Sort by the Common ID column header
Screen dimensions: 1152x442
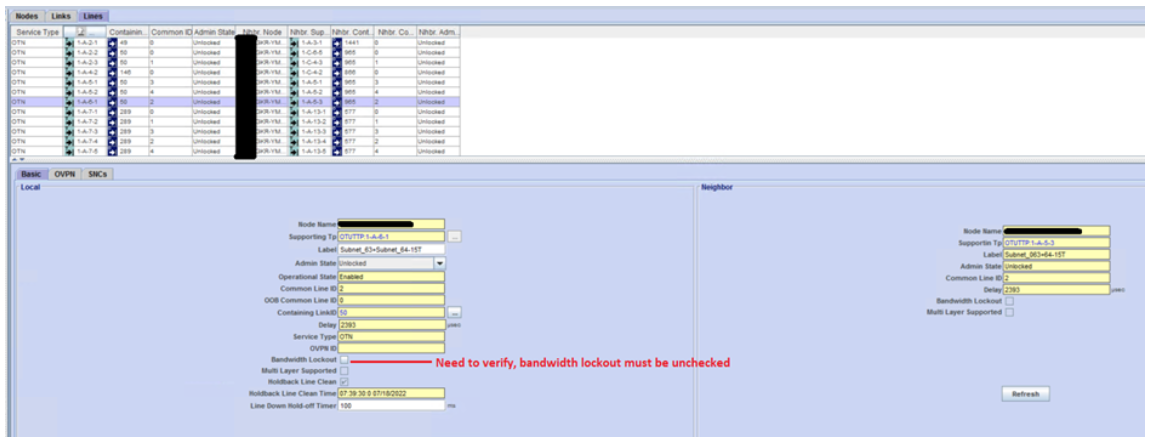(x=171, y=32)
